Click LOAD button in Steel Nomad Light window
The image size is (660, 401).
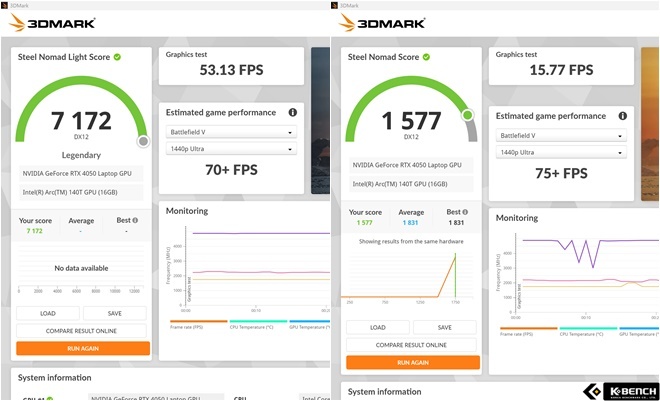tap(48, 313)
